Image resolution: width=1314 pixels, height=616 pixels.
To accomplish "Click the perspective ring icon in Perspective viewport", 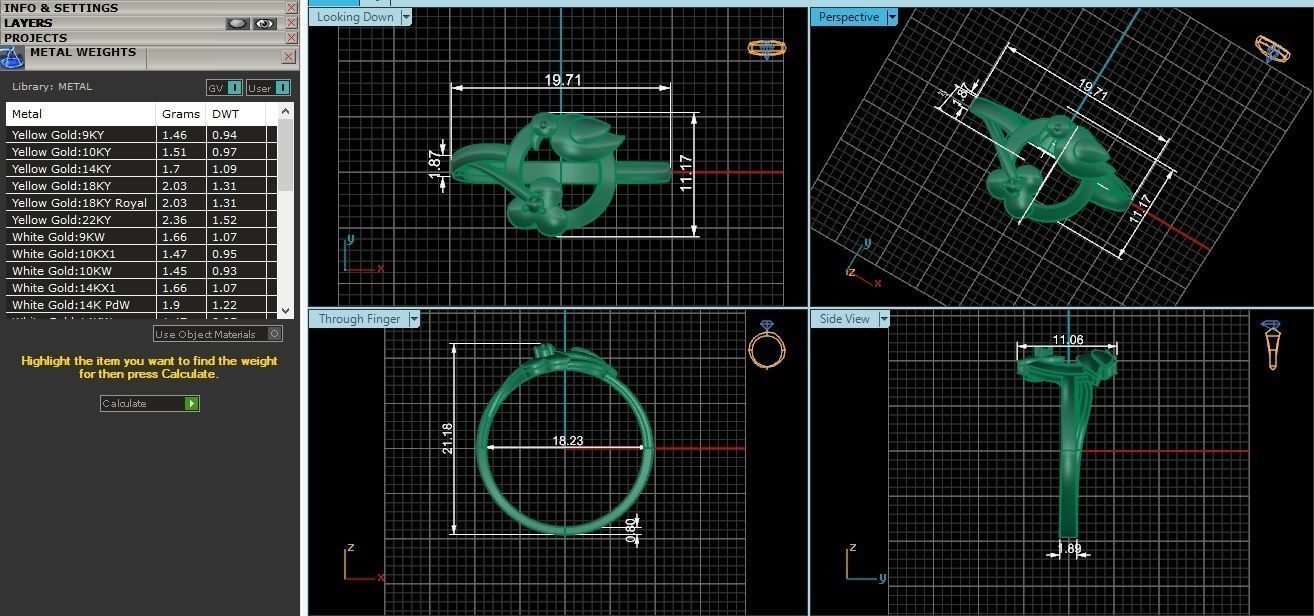I will [x=1272, y=48].
